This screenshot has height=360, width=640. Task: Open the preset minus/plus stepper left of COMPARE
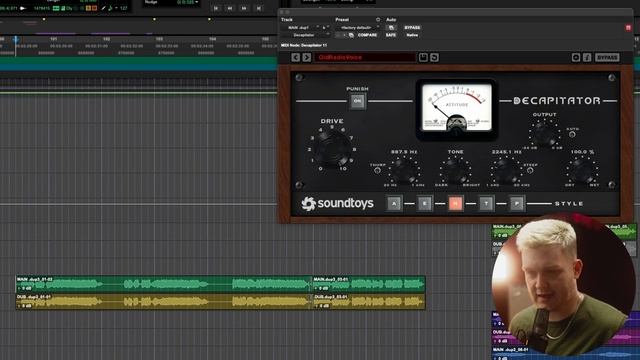coord(341,35)
